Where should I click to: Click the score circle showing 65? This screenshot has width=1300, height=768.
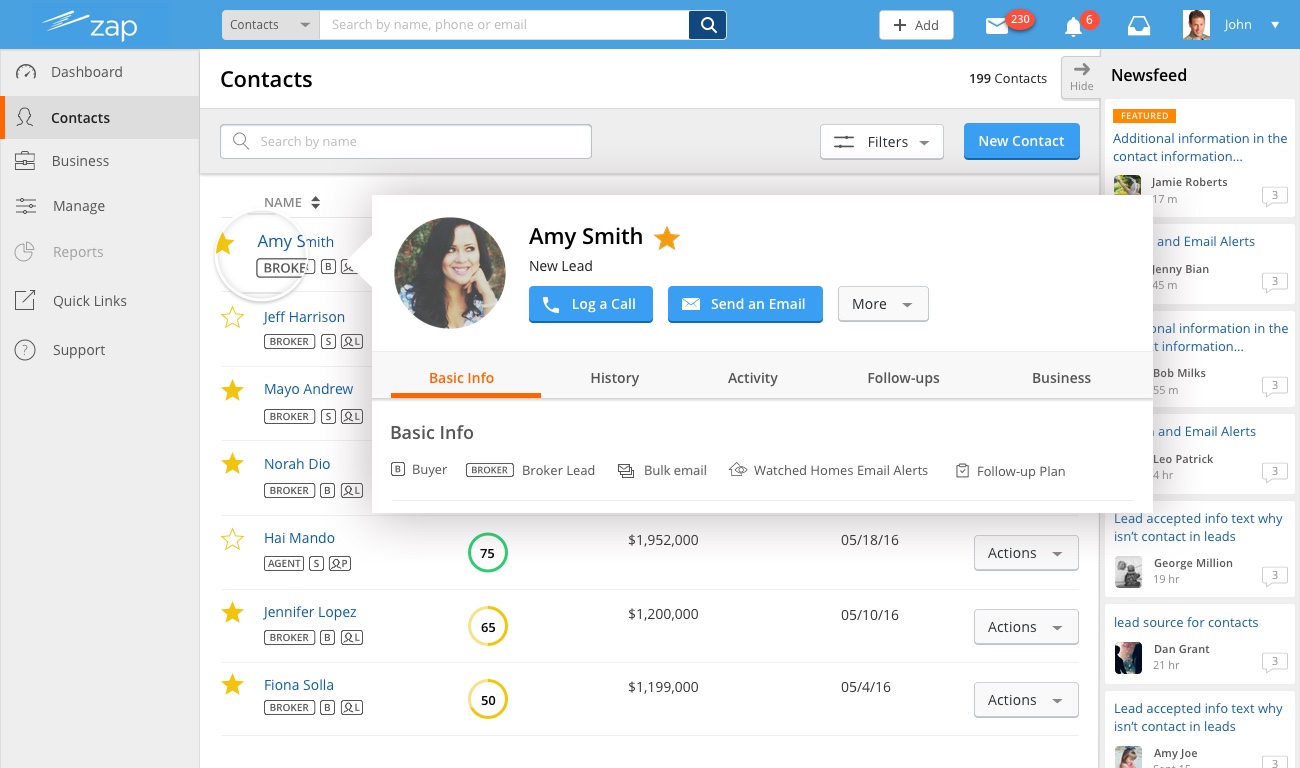pyautogui.click(x=488, y=627)
